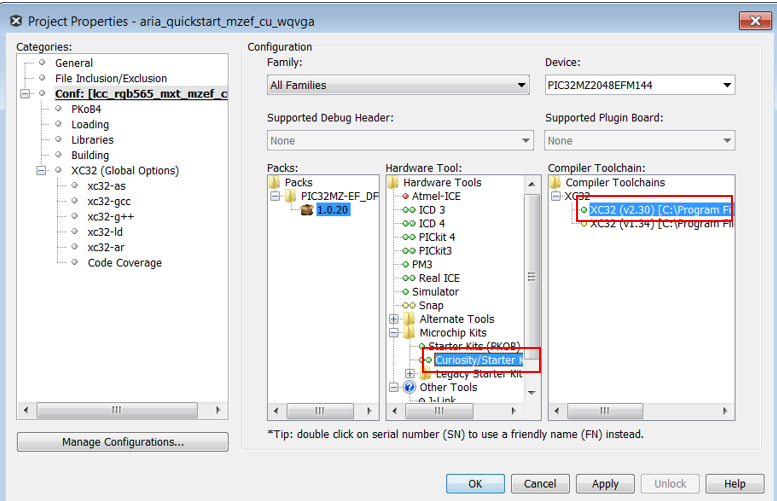Select the File Inclusion/Exclusion category
The image size is (777, 501).
pos(111,78)
